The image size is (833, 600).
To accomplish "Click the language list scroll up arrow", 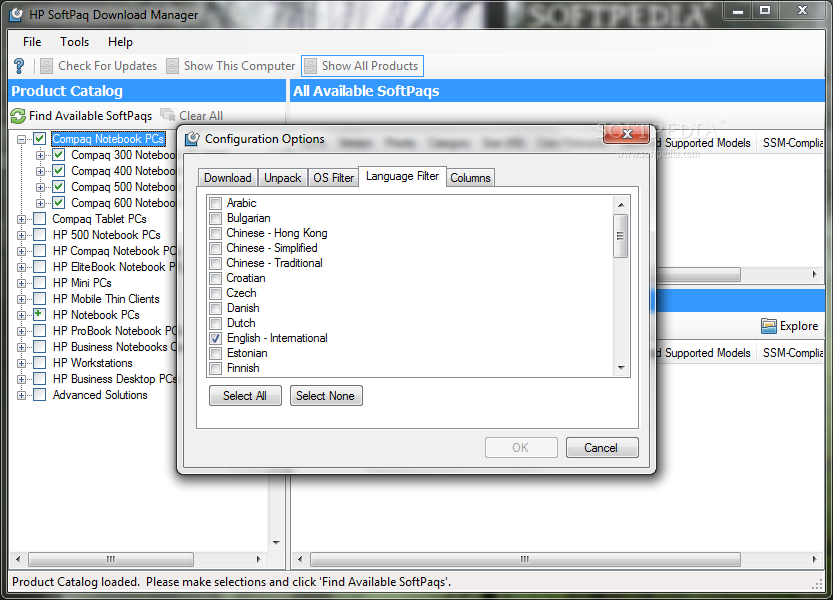I will 620,205.
